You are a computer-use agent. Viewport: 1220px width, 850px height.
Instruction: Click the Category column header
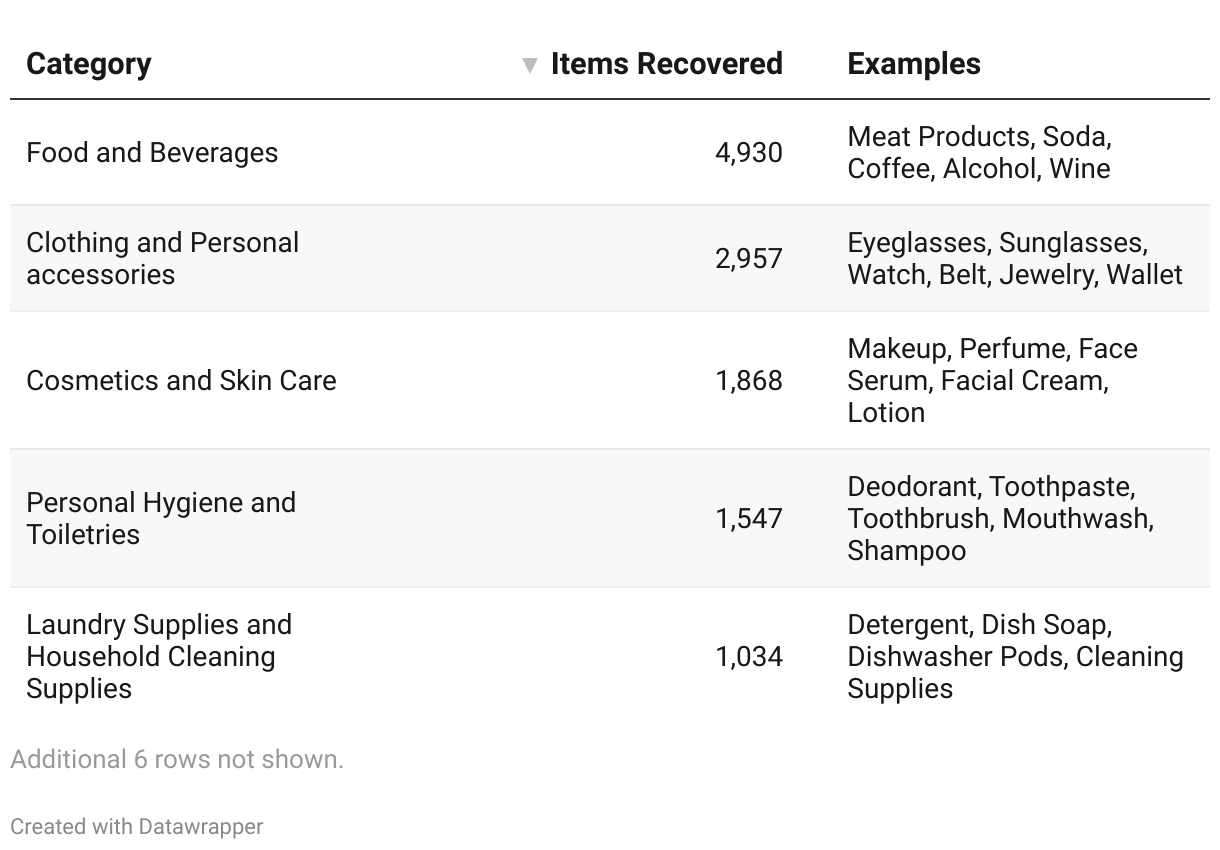coord(89,64)
